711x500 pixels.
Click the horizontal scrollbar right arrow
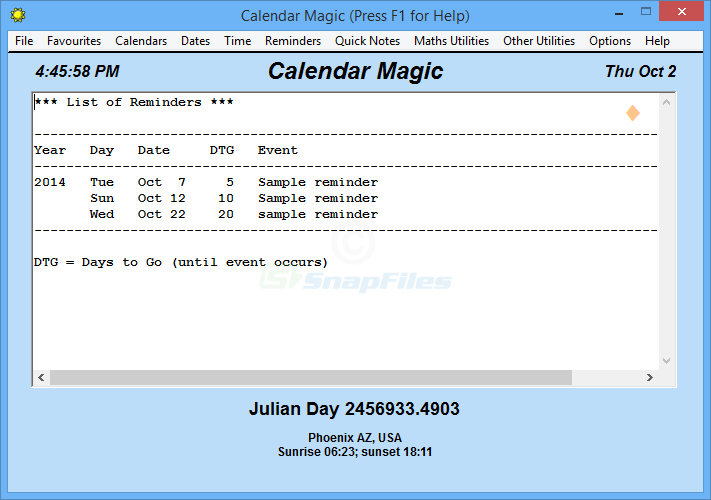[x=650, y=377]
